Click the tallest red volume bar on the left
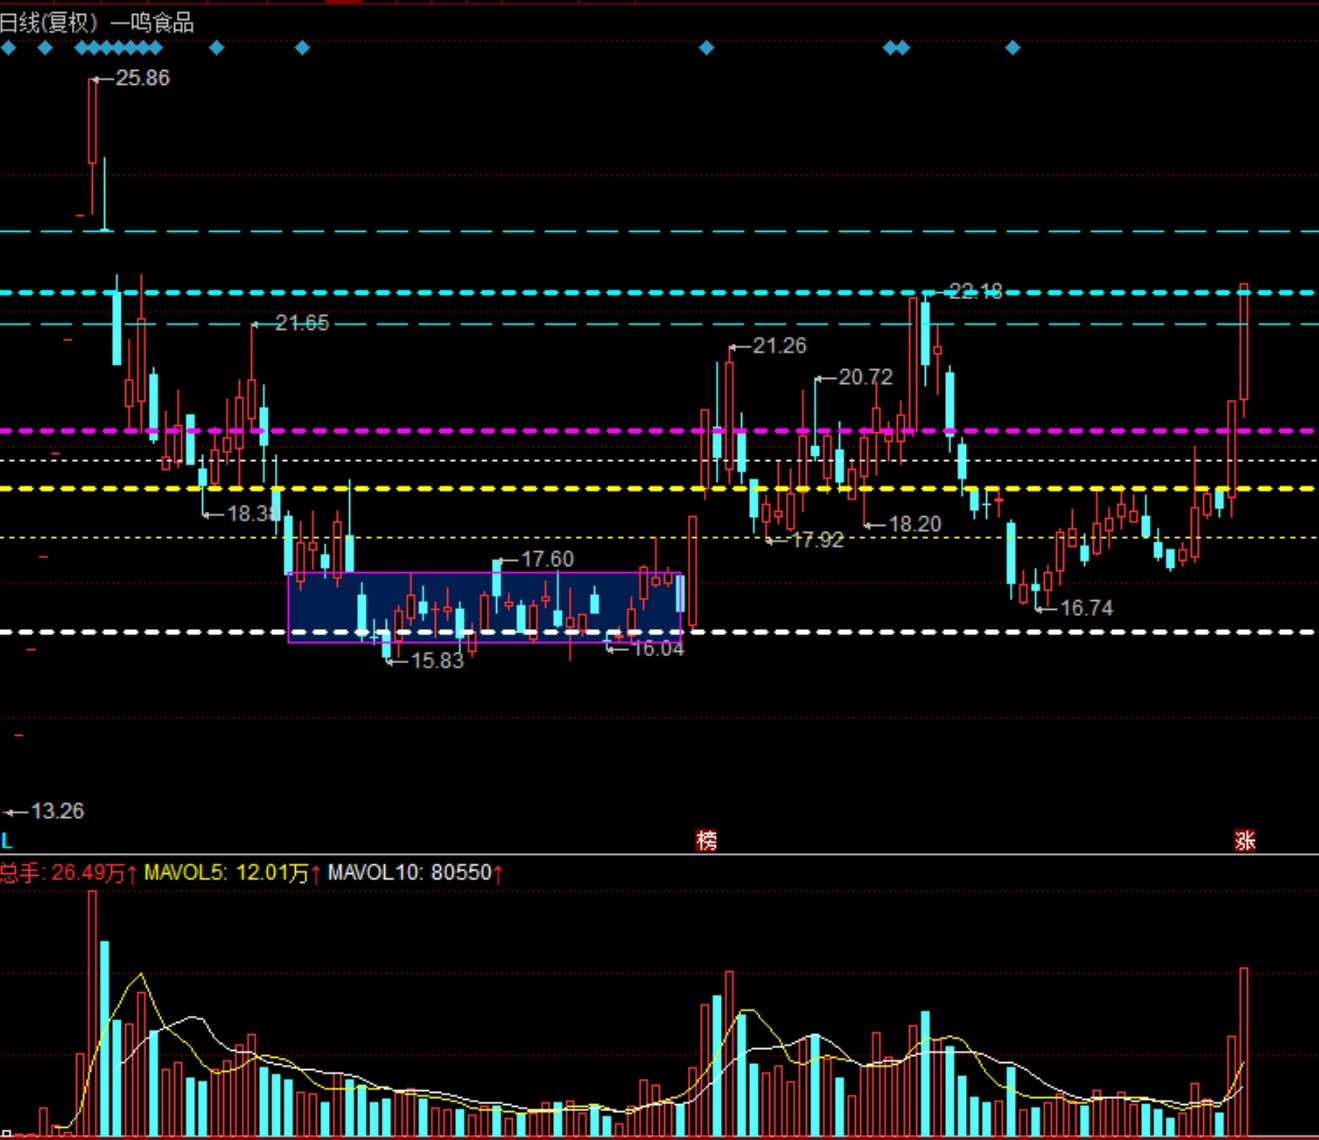 point(93,1012)
